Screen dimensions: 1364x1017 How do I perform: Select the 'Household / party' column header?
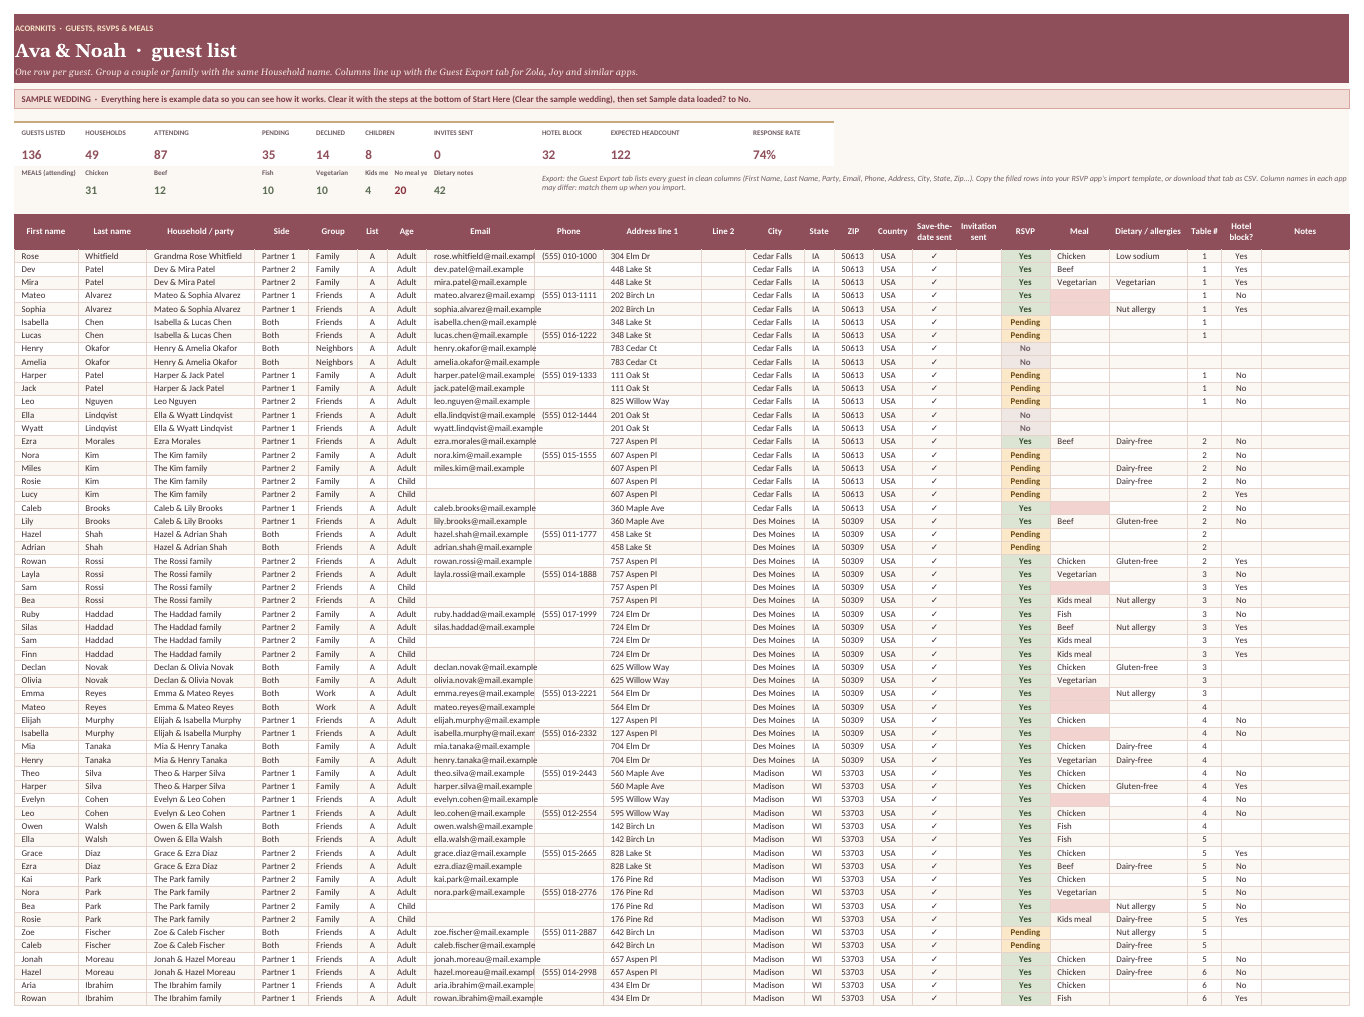201,231
